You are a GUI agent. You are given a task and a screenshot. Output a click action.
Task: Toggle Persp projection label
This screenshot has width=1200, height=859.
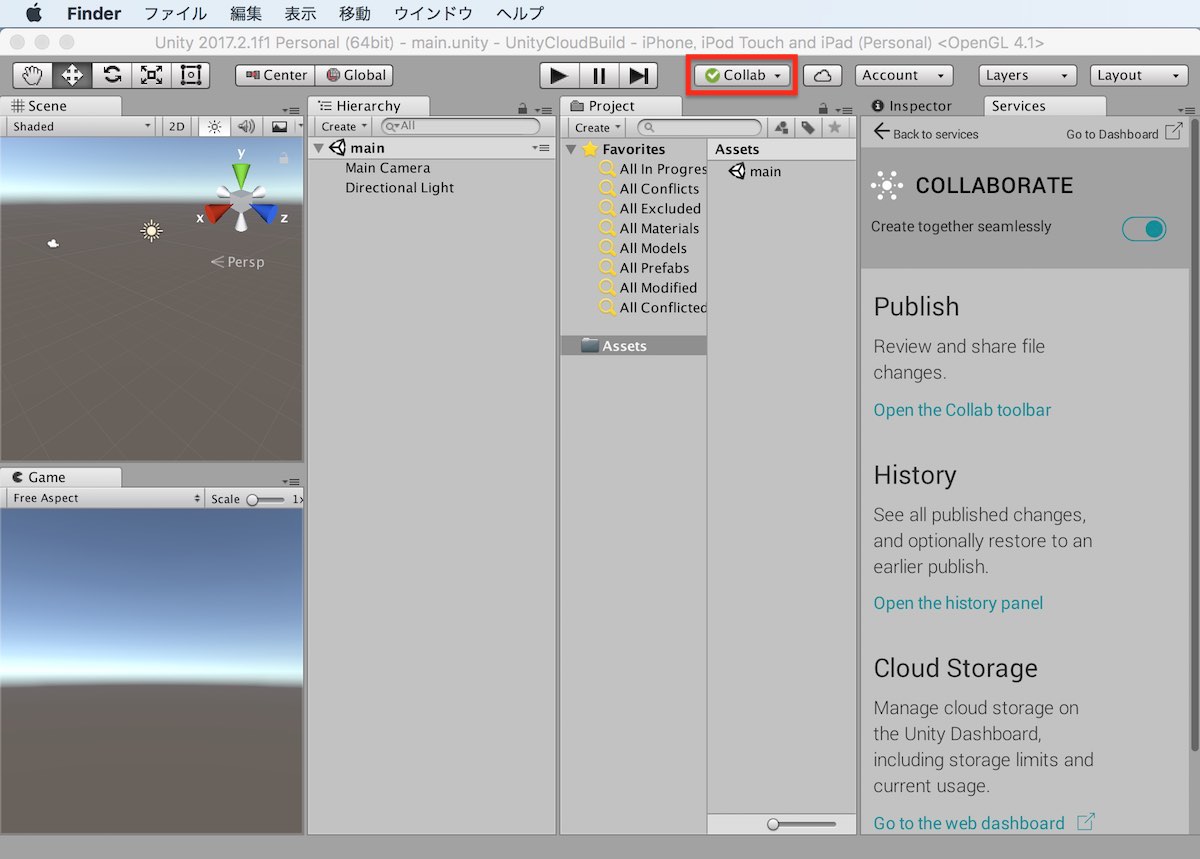(x=237, y=262)
